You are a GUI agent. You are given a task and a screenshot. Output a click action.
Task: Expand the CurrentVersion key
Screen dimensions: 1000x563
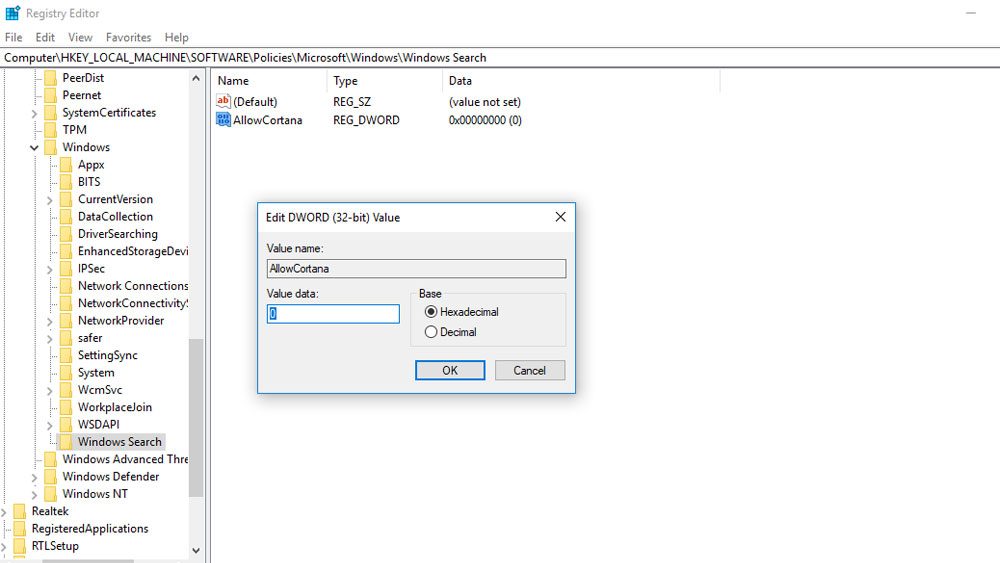click(x=50, y=200)
